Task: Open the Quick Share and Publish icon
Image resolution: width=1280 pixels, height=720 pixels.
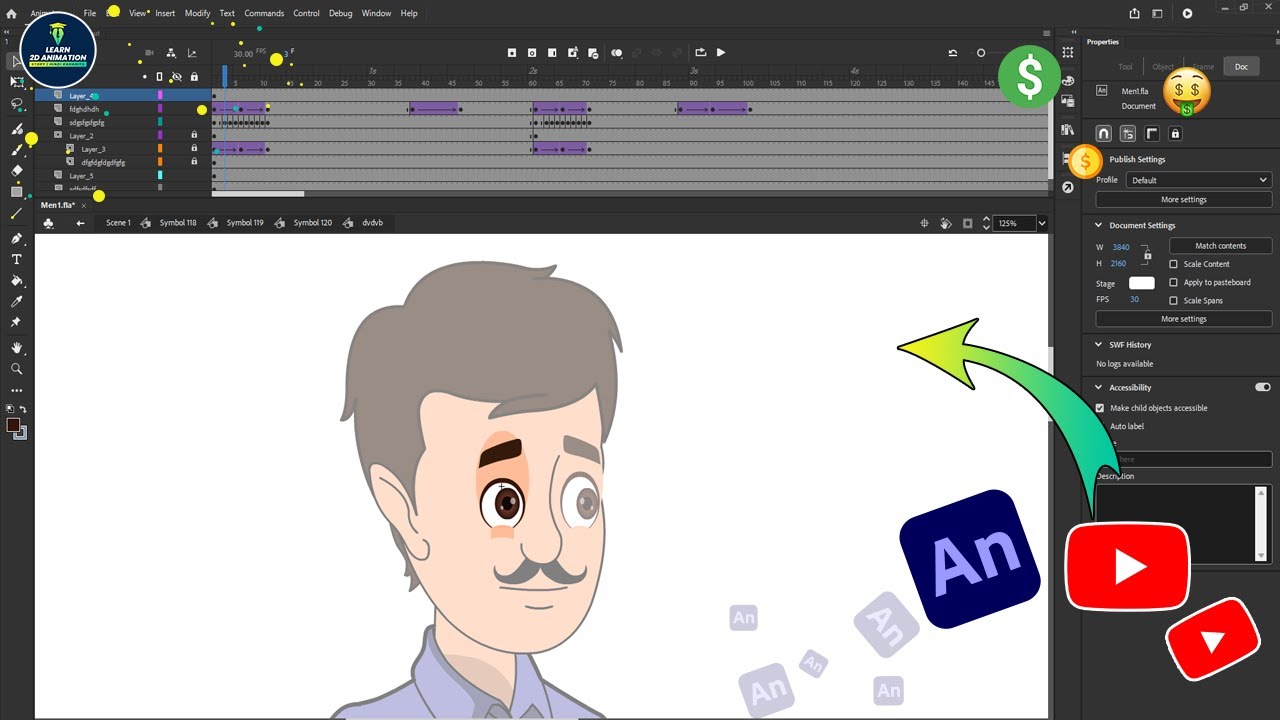Action: tap(1134, 13)
